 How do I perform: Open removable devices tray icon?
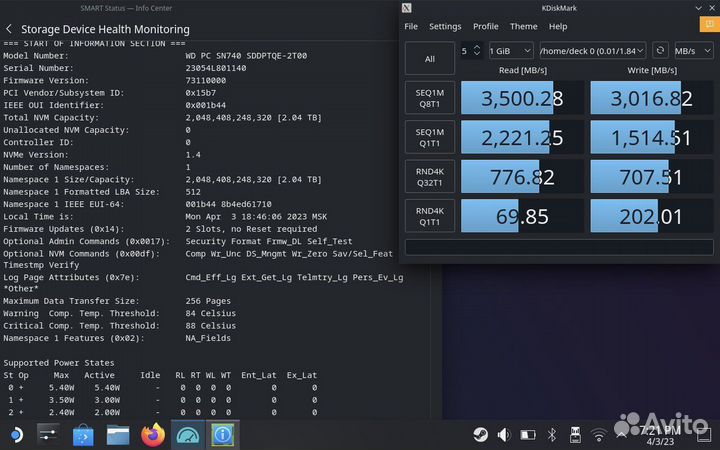coord(575,434)
